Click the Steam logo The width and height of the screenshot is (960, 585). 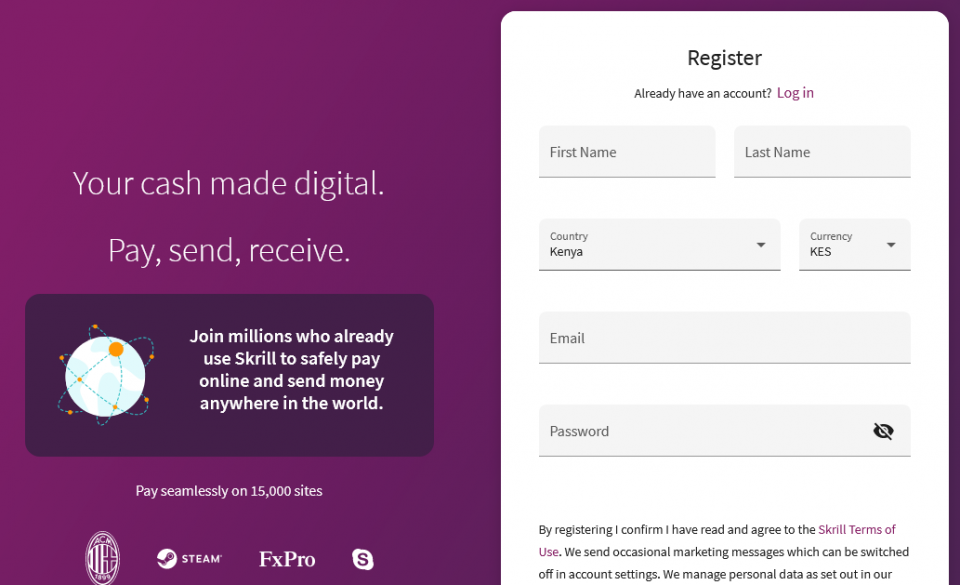189,559
